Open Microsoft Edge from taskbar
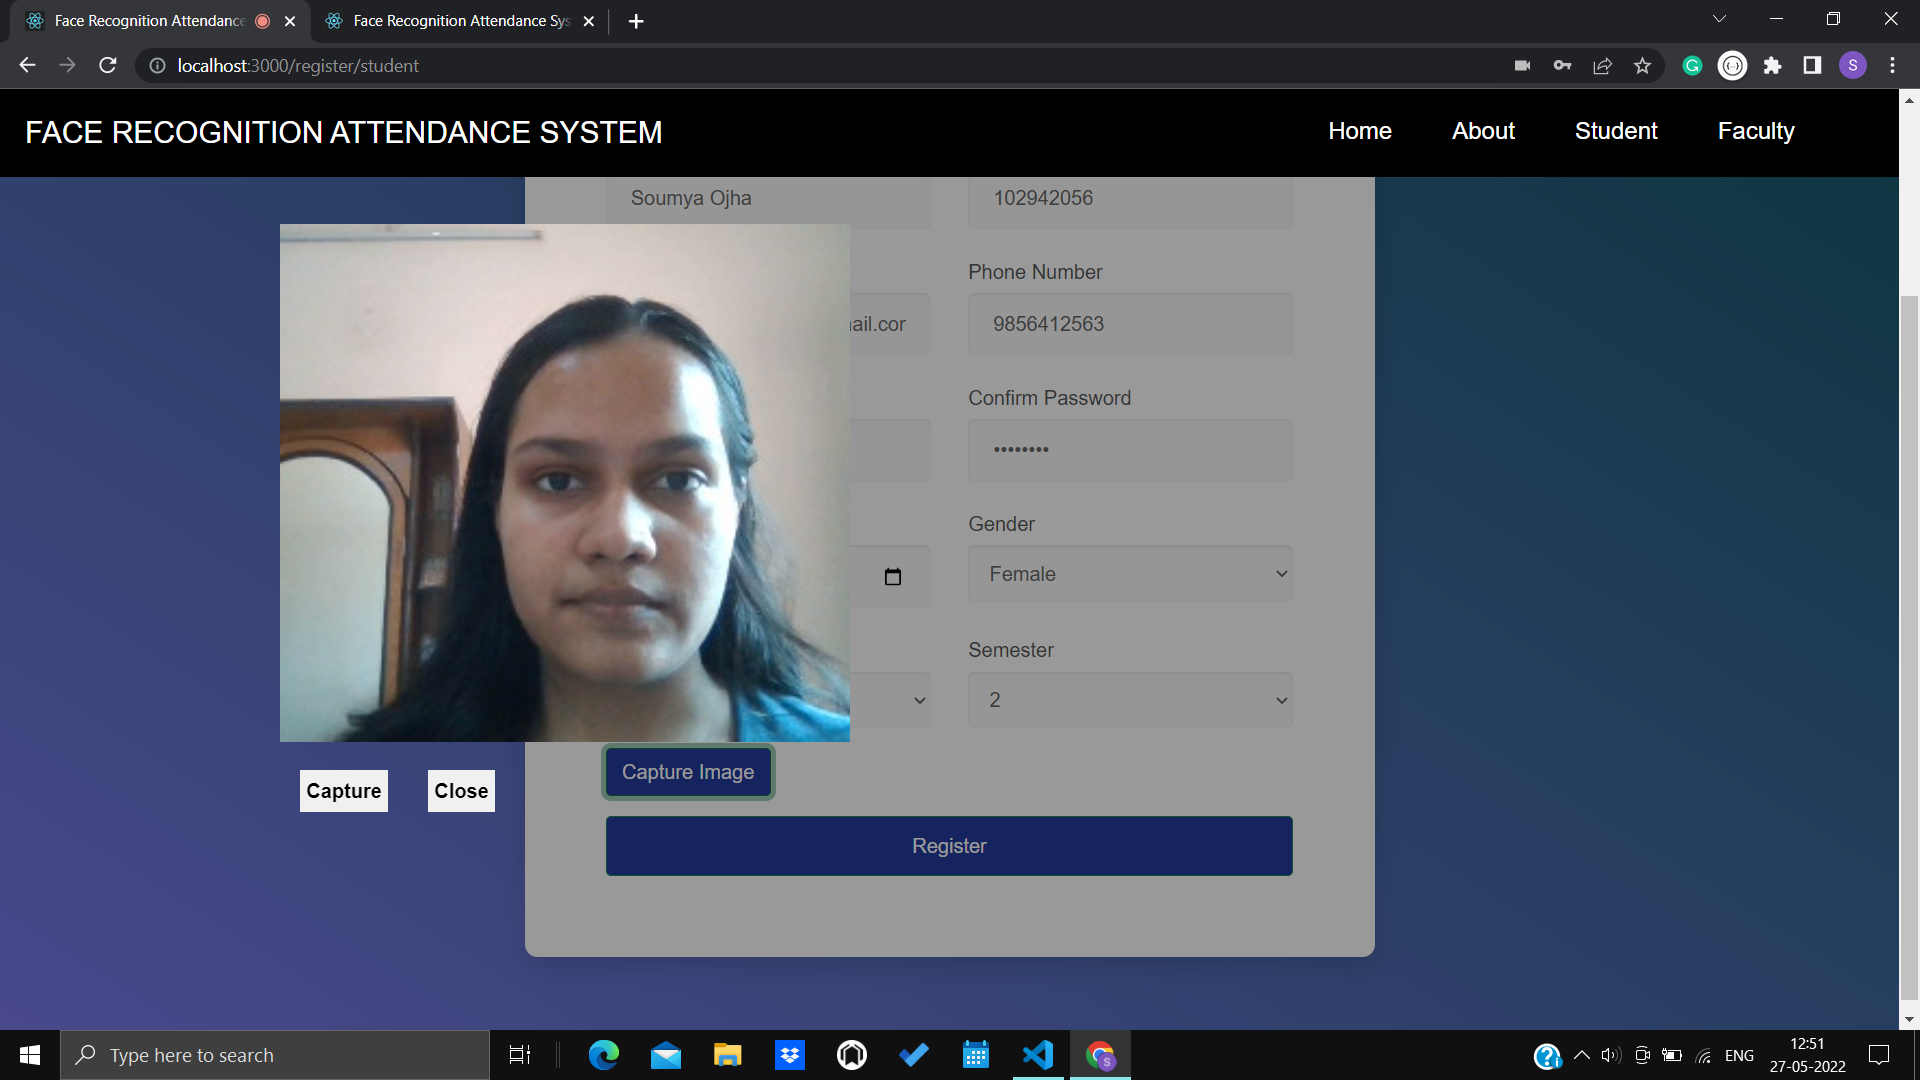The height and width of the screenshot is (1080, 1920). [604, 1055]
